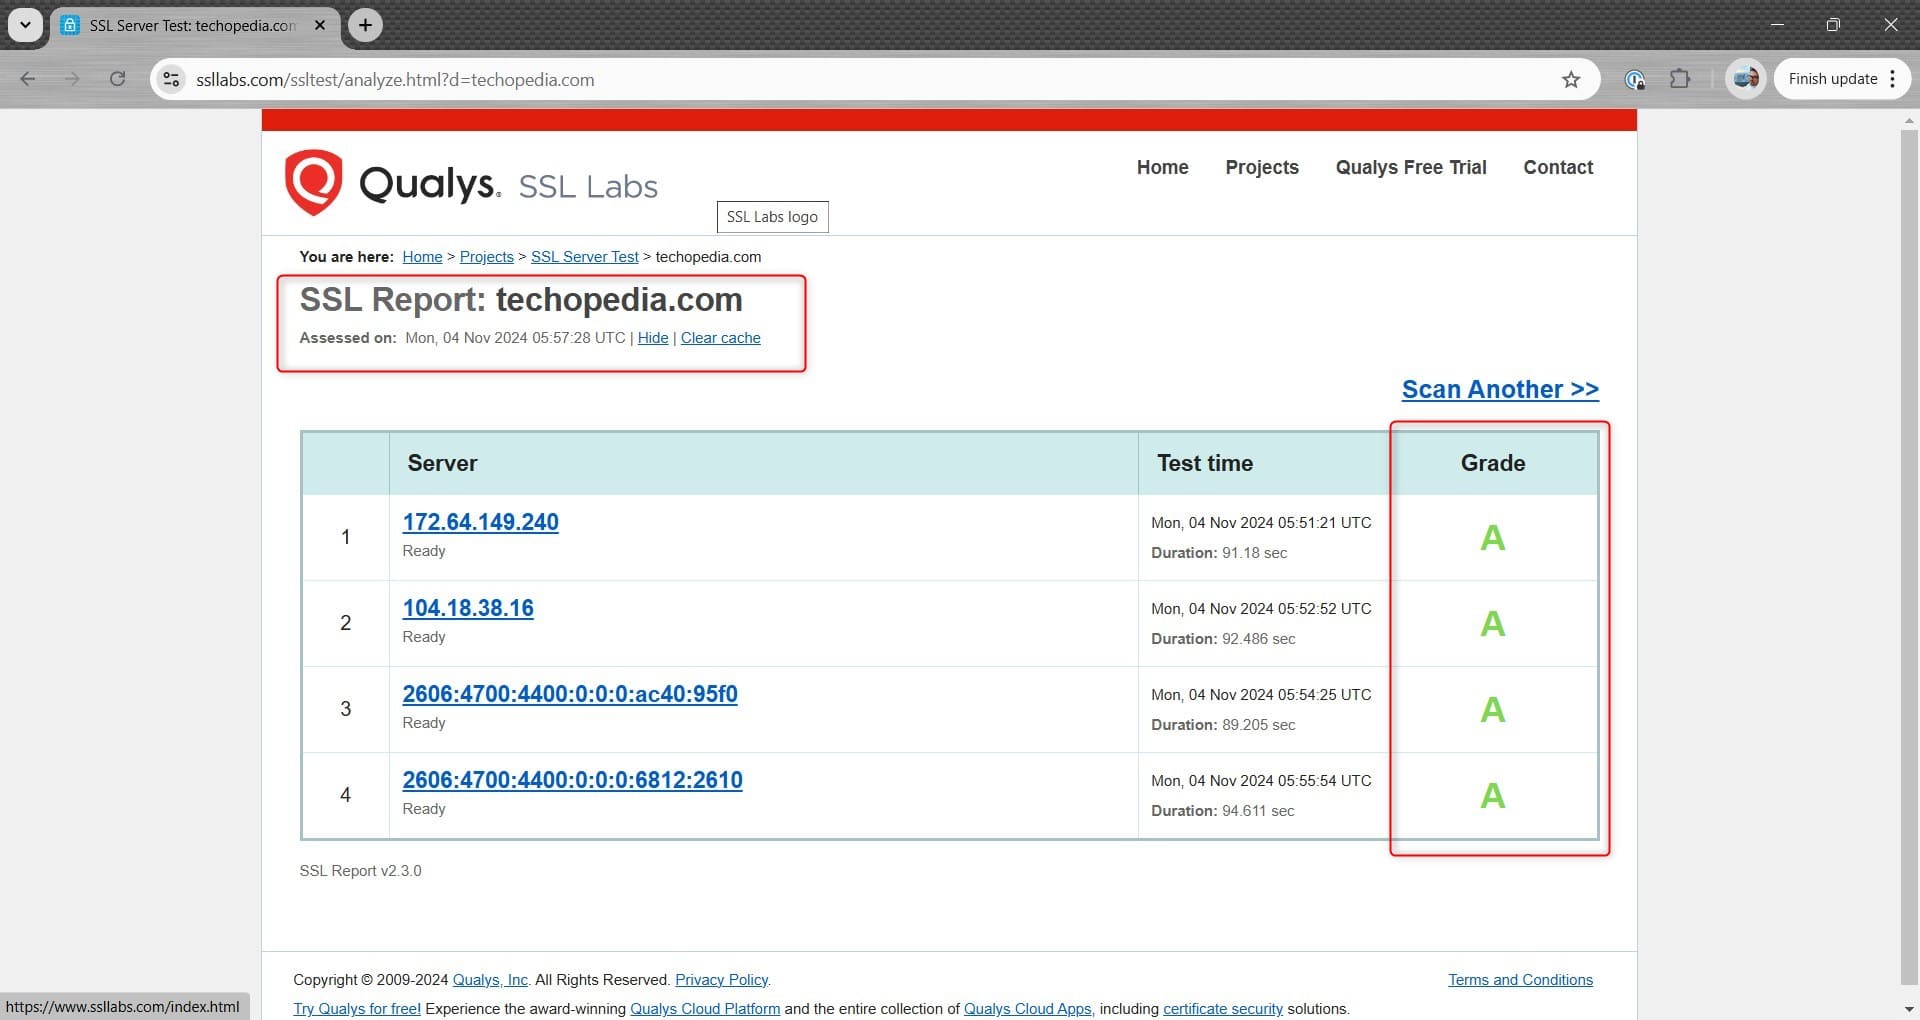Open server 172.64.149.240 report
Screen dimensions: 1920x1020
click(480, 522)
